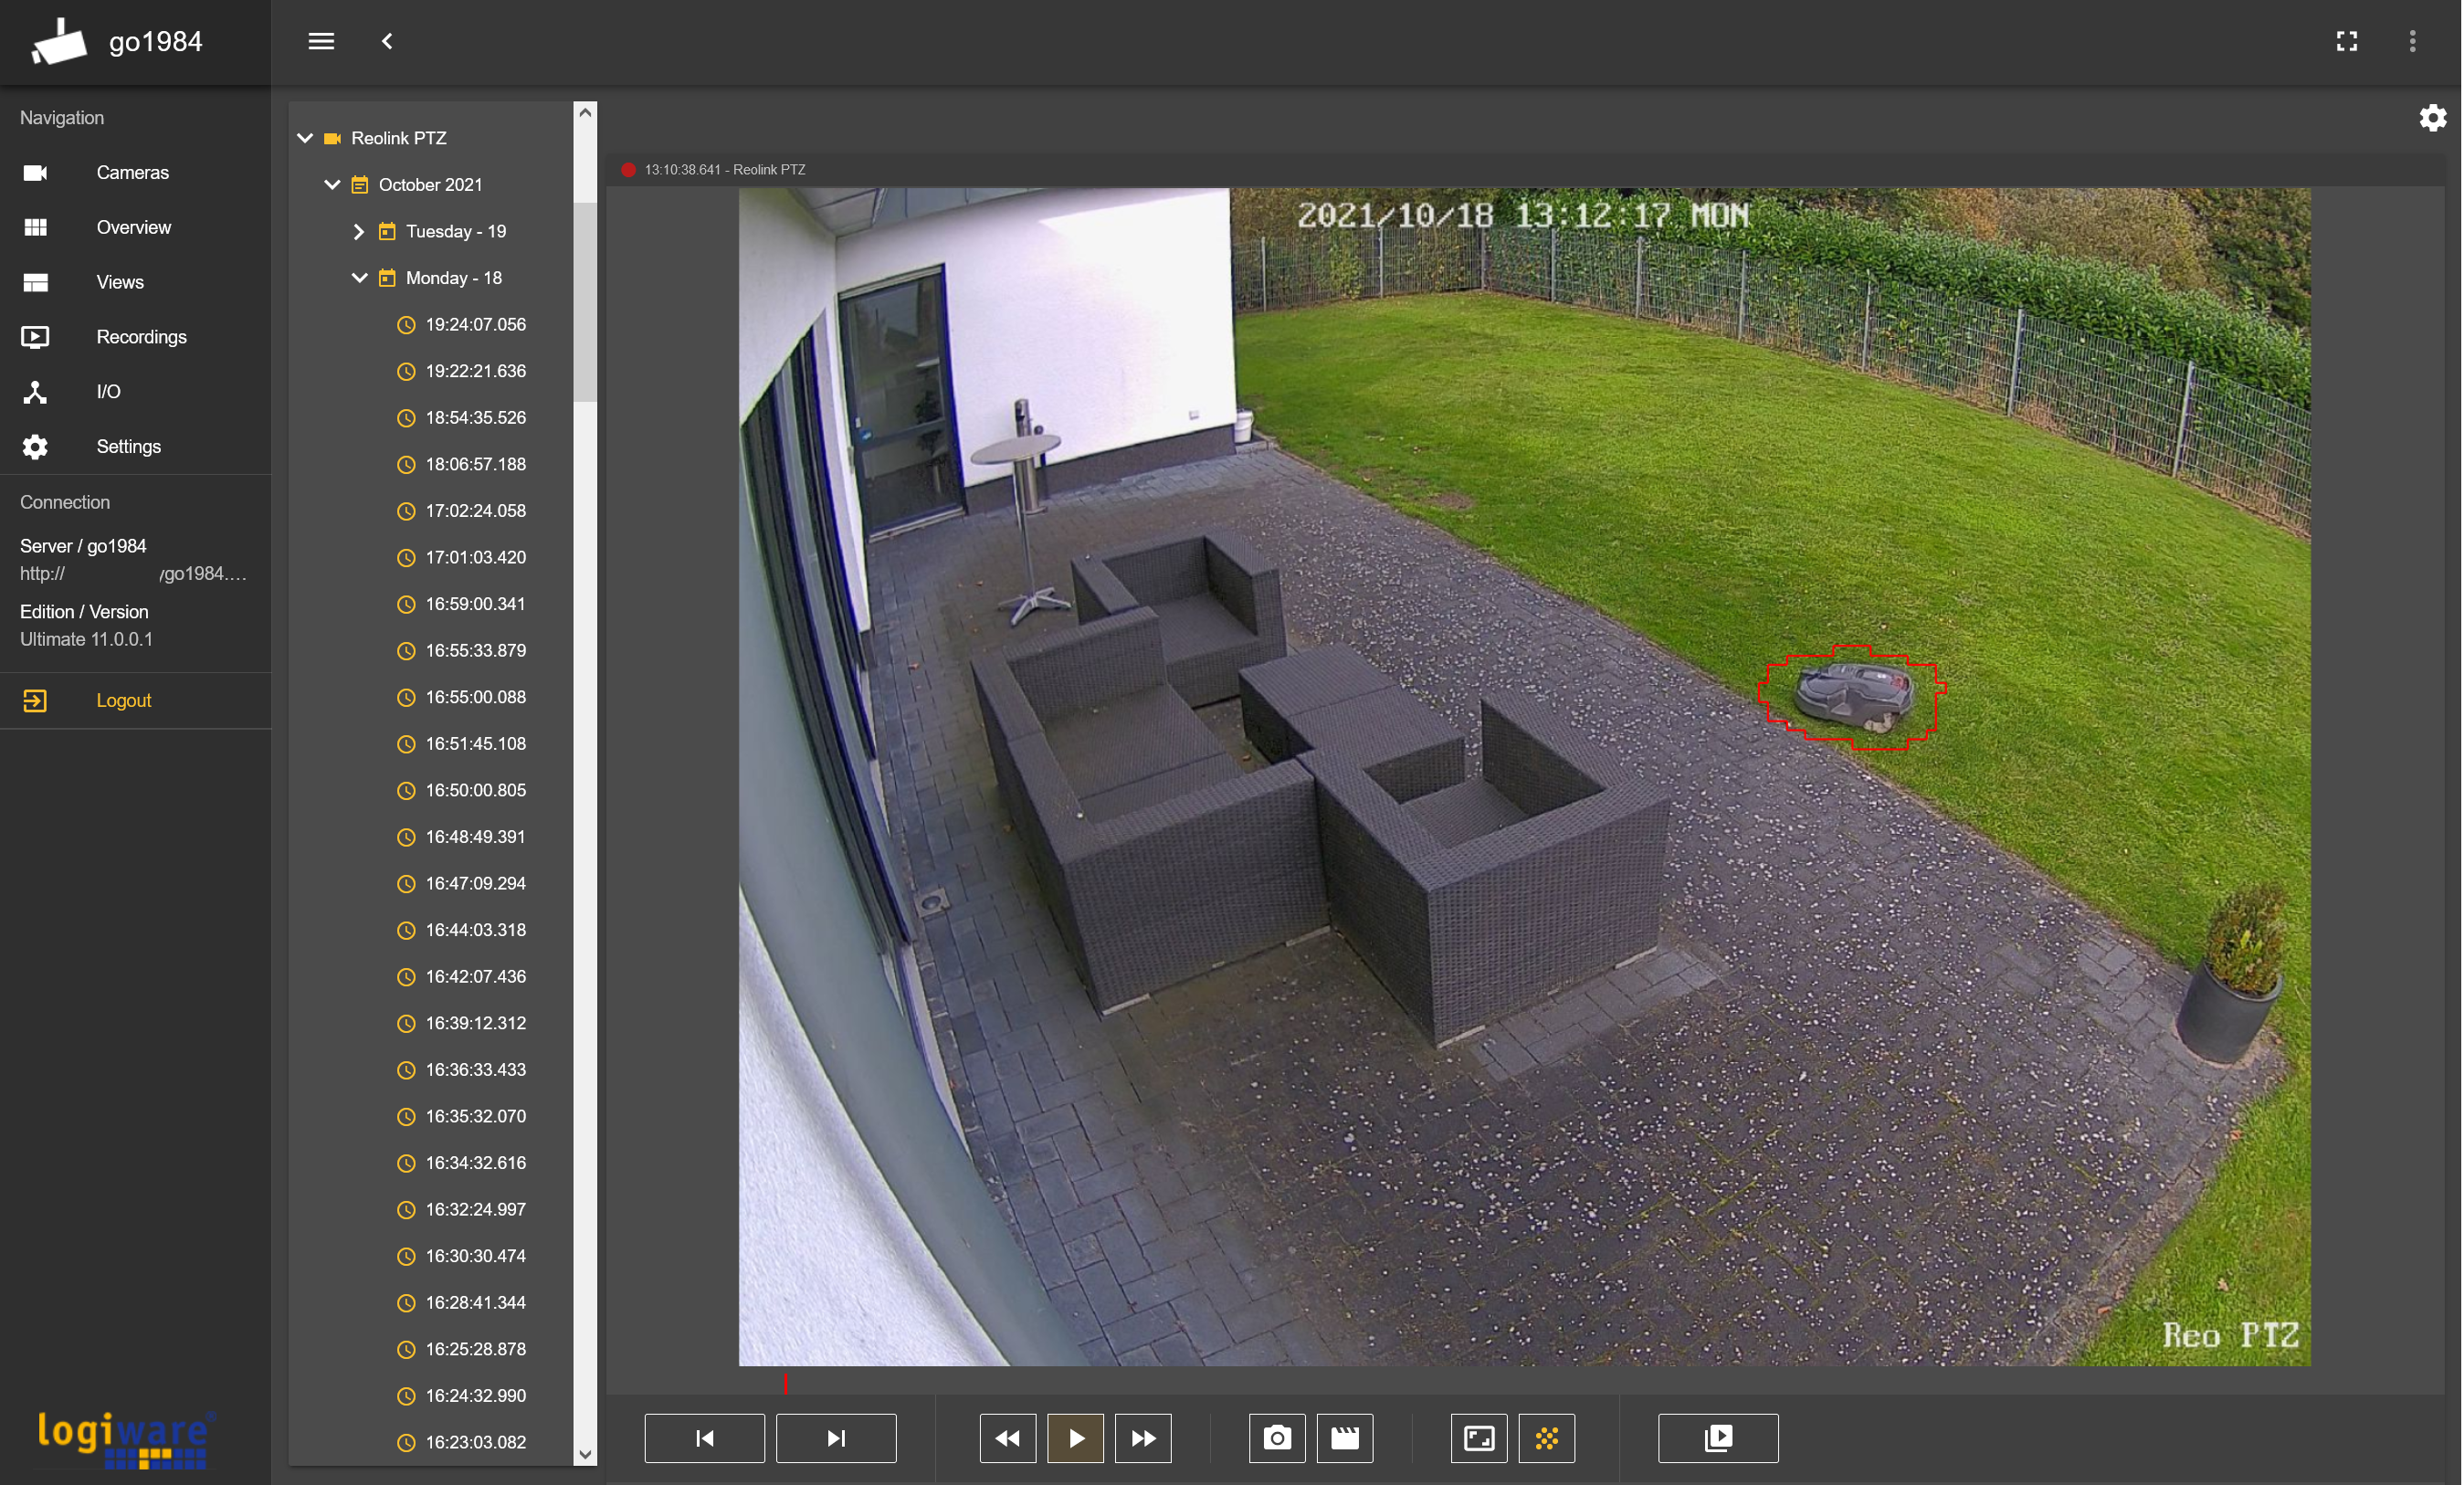Open recording 16:23:03.082
This screenshot has height=1485, width=2464.
point(475,1442)
